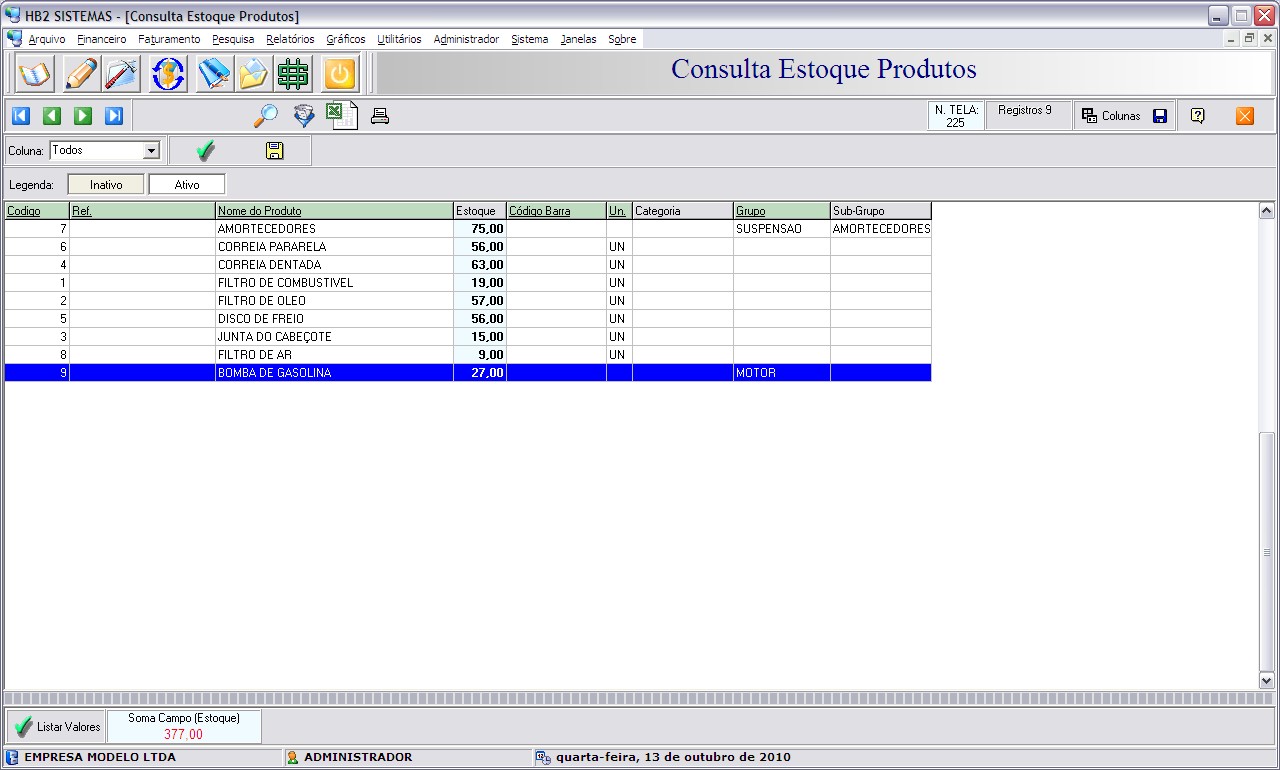Screen dimensions: 1280x770
Task: Click the Listar Valores button
Action: click(57, 727)
